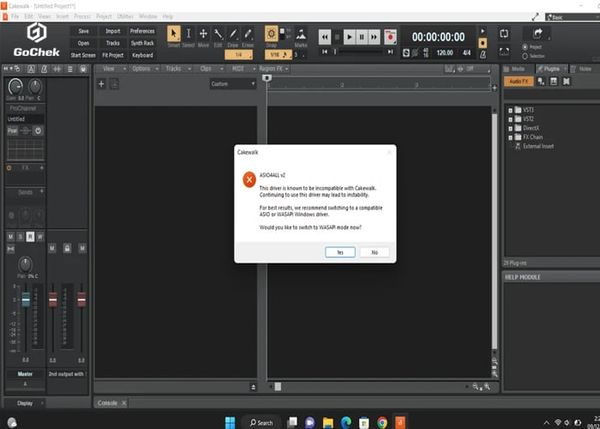The width and height of the screenshot is (600, 429).
Task: Select the Selection radio option
Action: [x=525, y=56]
